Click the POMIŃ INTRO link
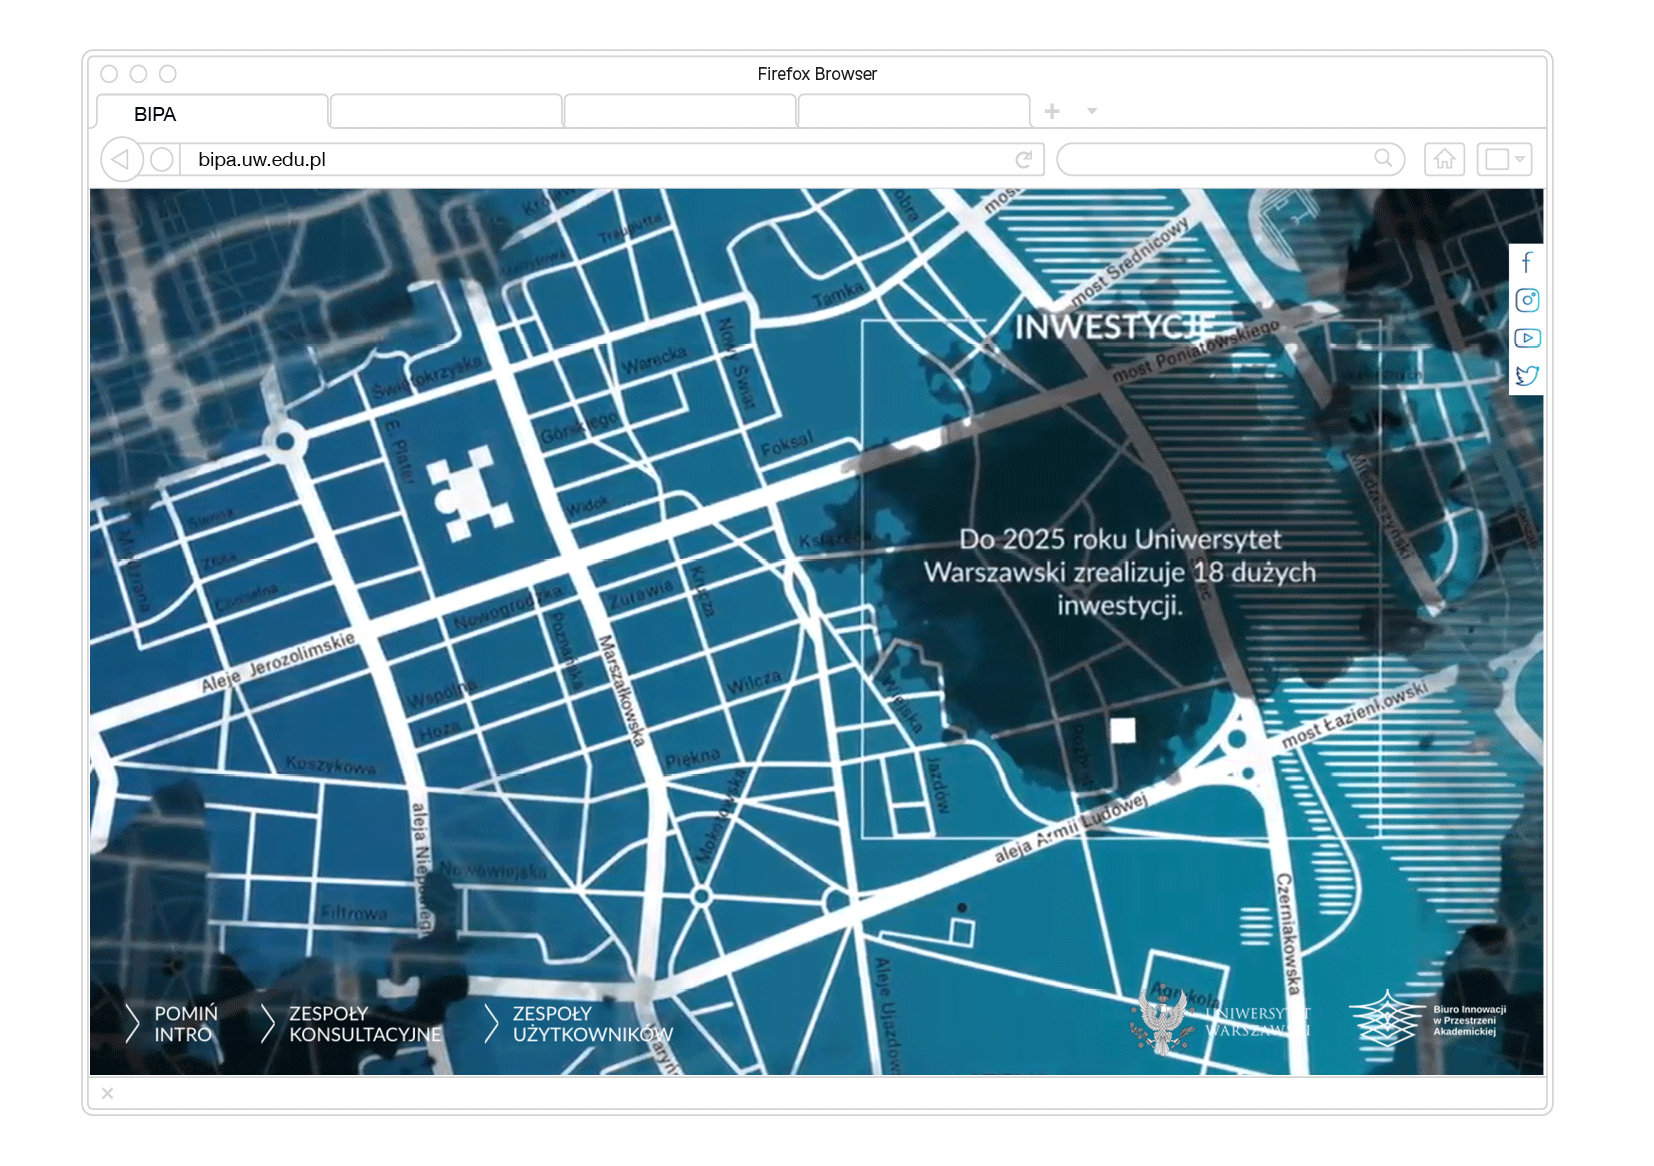1654x1166 pixels. [184, 1024]
